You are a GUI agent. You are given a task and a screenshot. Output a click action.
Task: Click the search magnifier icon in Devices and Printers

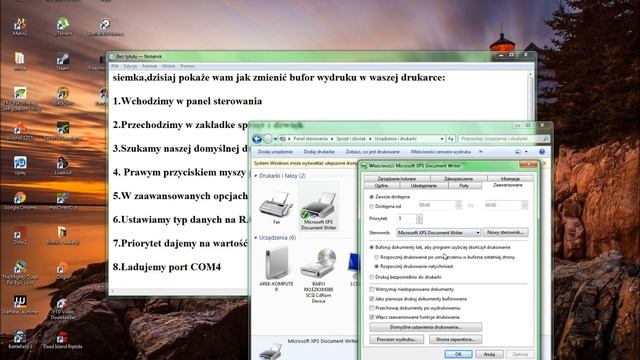546,139
